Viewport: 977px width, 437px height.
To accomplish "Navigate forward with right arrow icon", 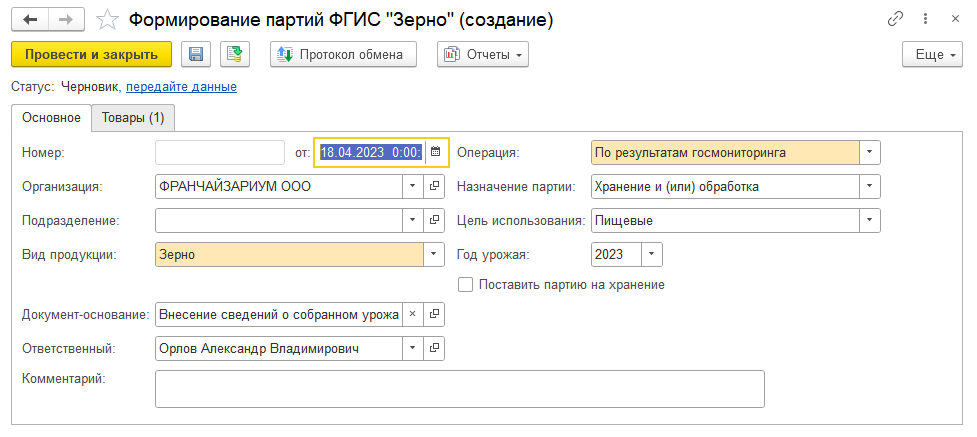I will tap(66, 20).
